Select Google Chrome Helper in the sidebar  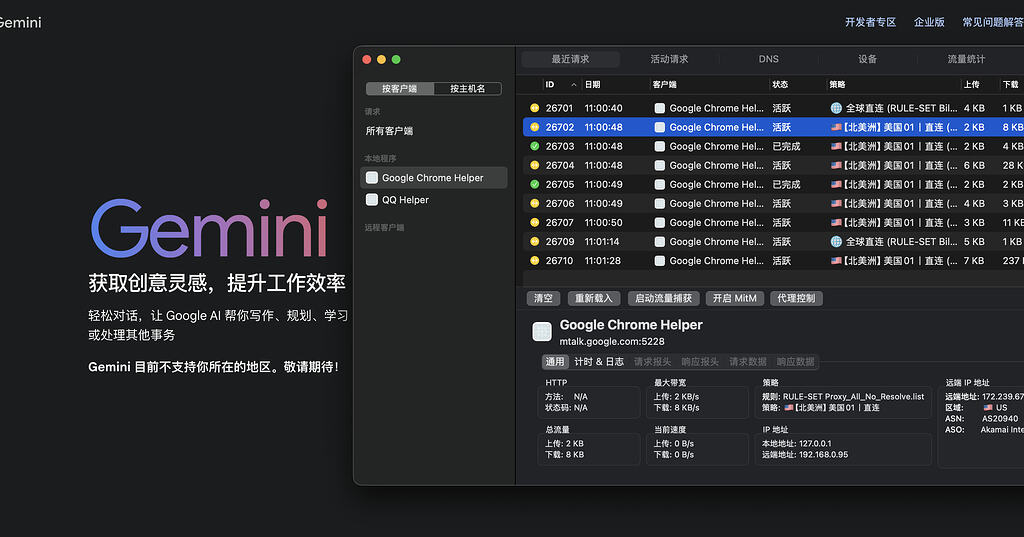pos(434,178)
